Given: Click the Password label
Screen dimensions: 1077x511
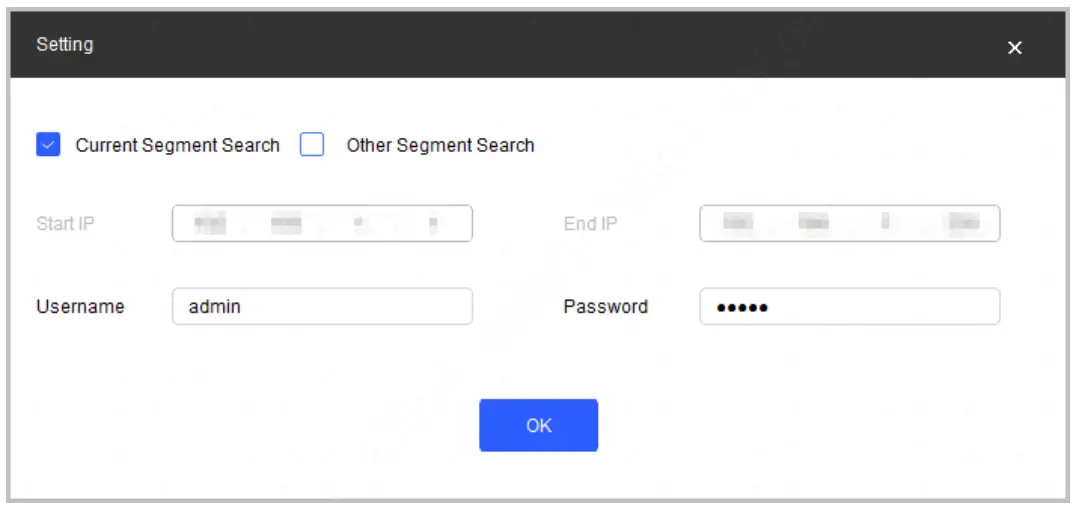Looking at the screenshot, I should 605,307.
